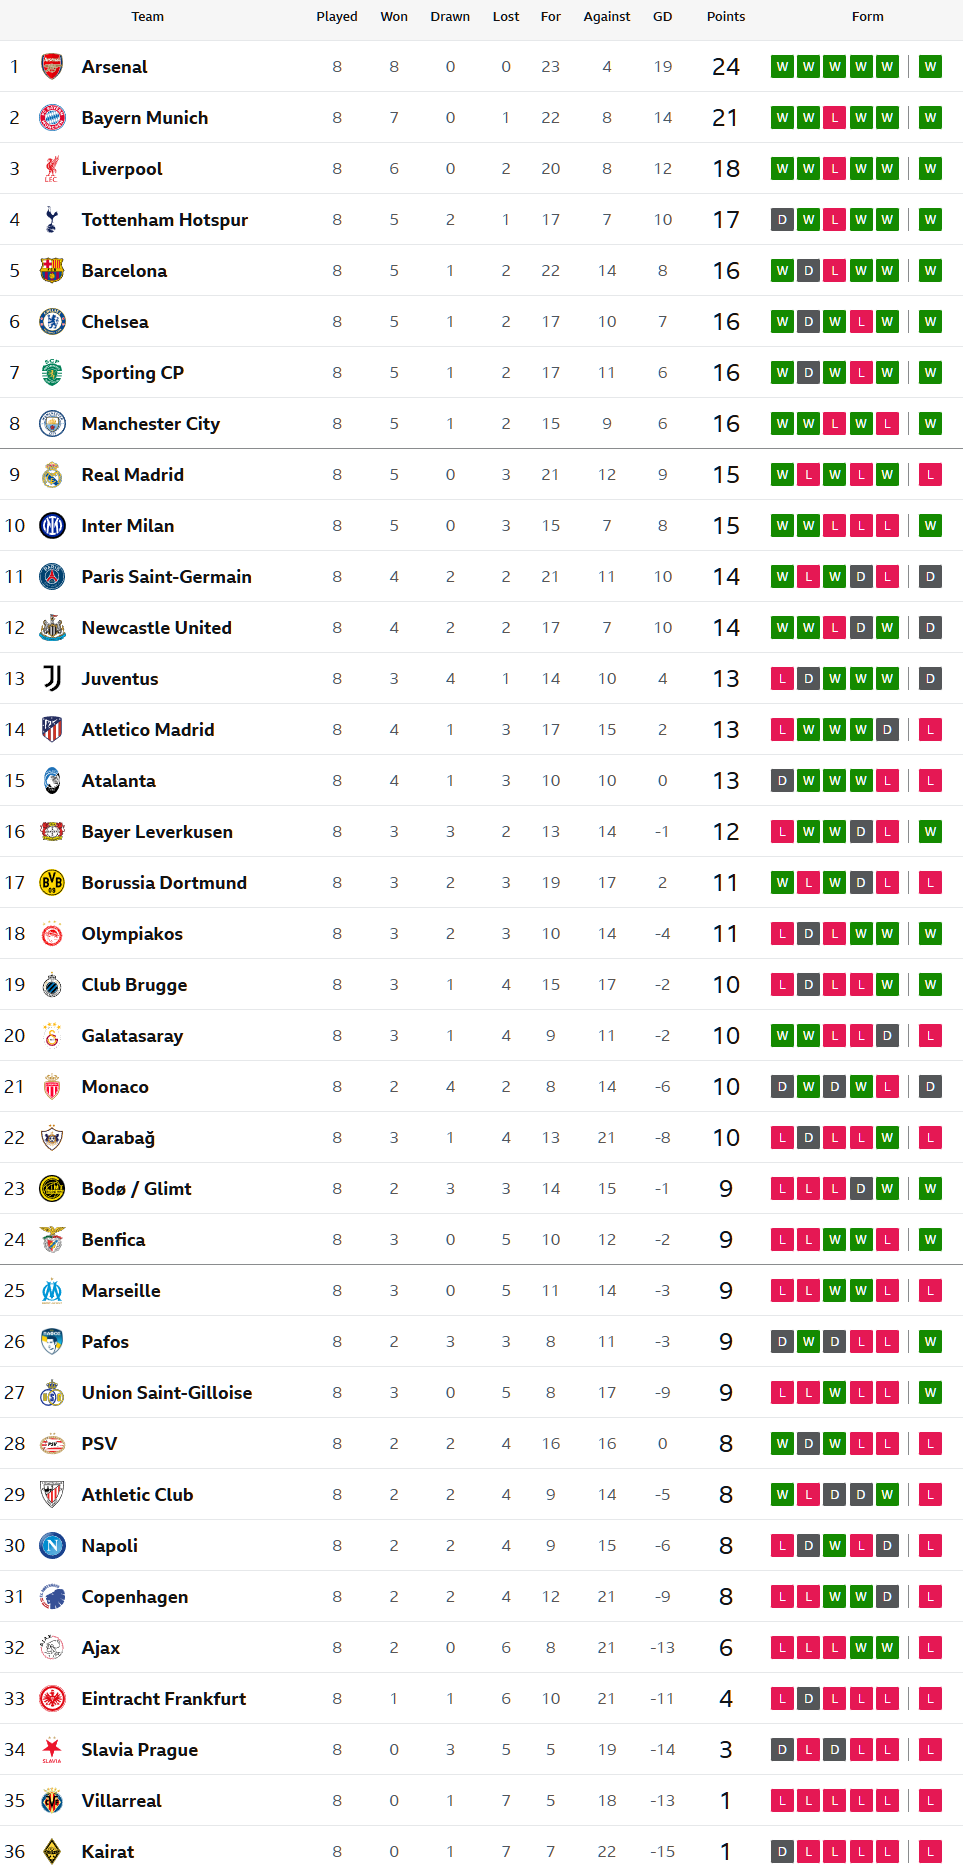
Task: Open the Liverpool team link
Action: 122,169
